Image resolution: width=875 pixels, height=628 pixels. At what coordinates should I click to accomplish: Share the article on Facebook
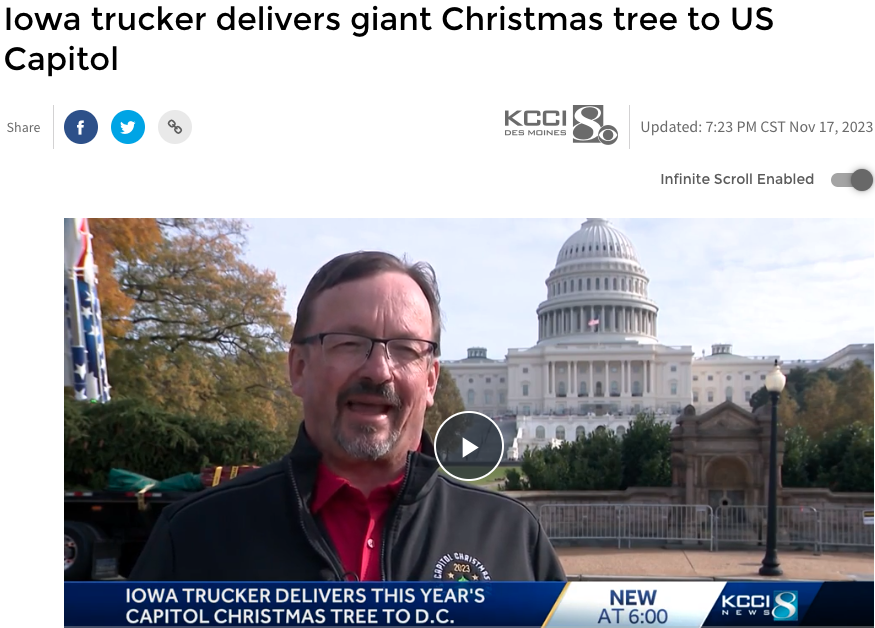coord(81,127)
